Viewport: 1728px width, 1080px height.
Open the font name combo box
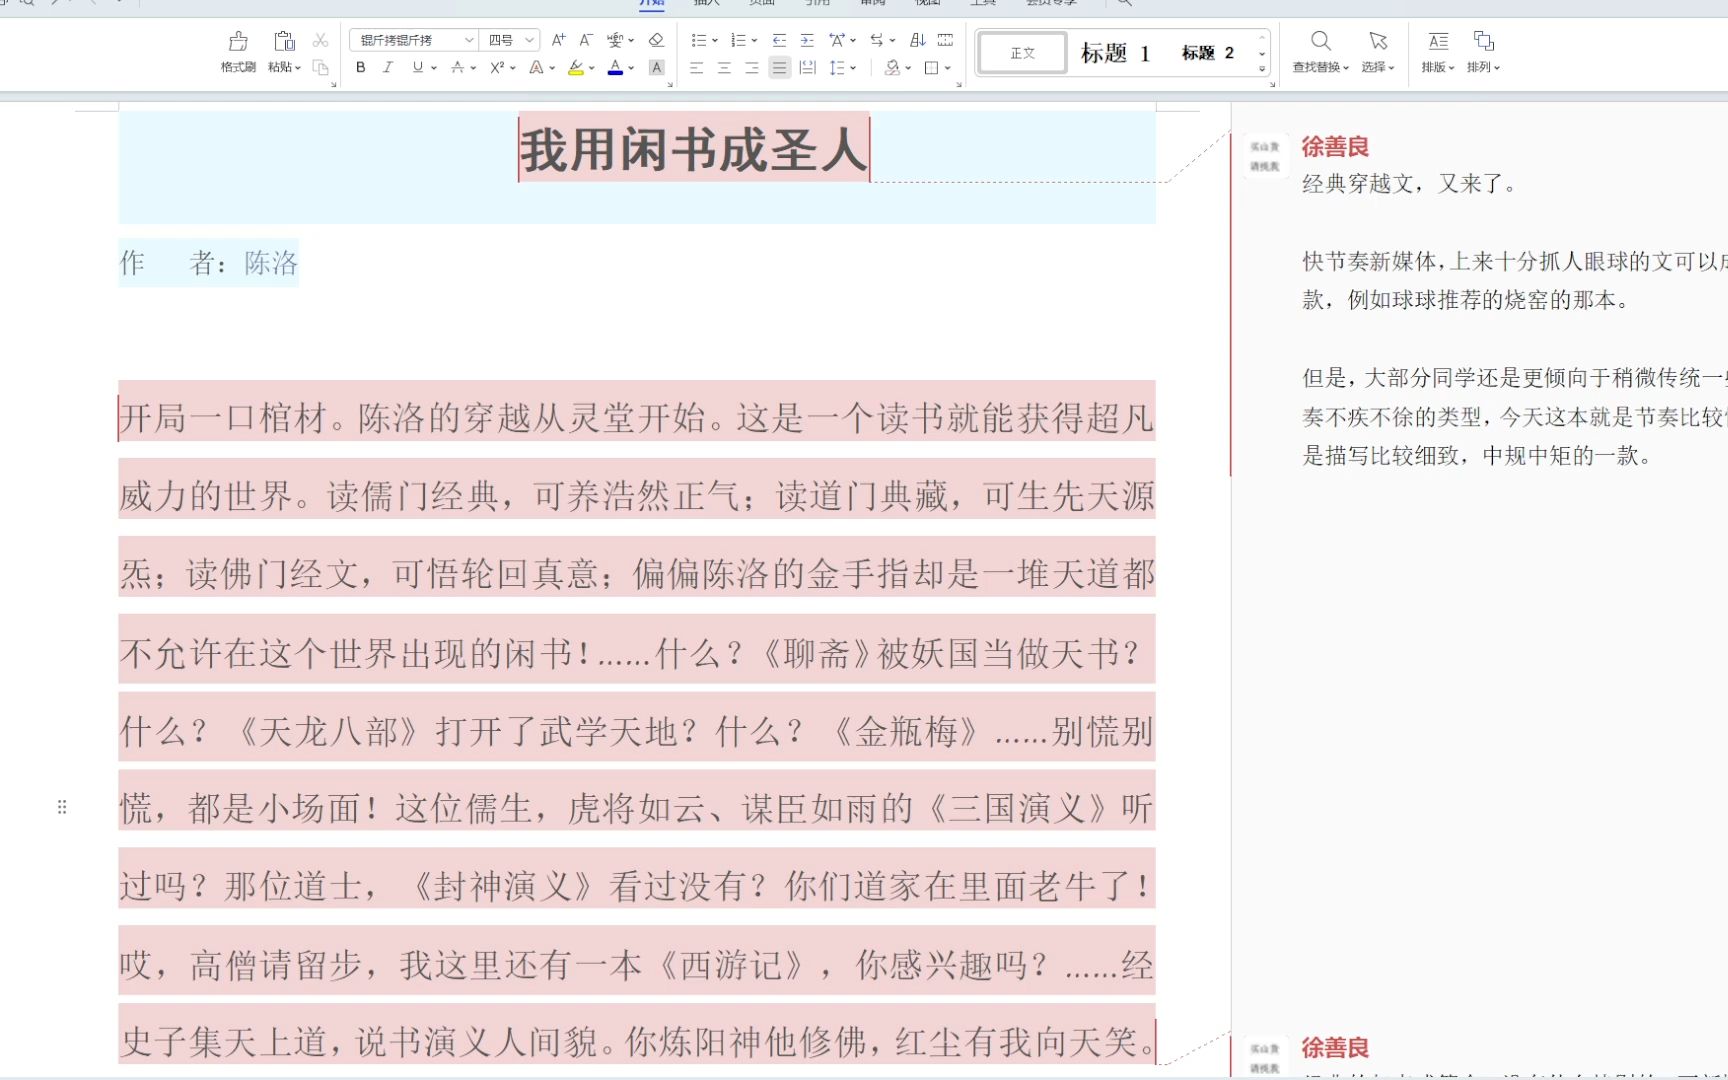coord(413,40)
